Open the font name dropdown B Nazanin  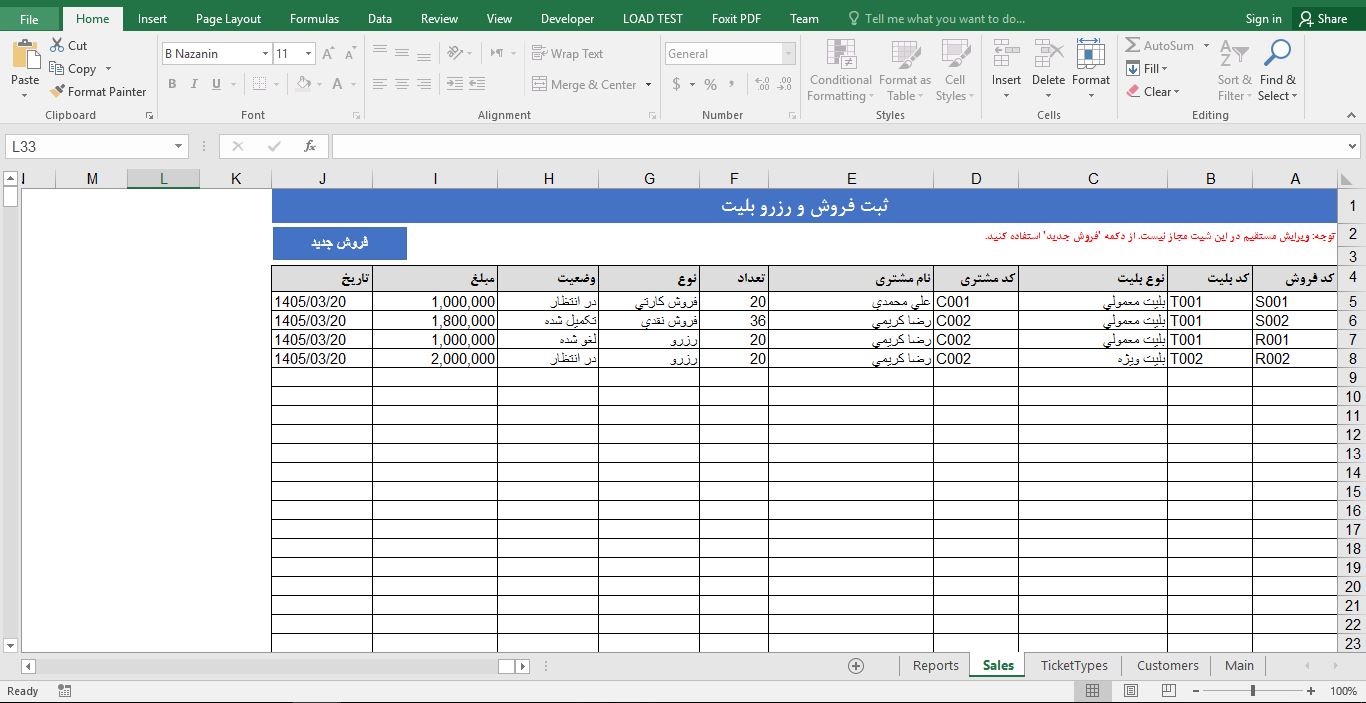(265, 54)
